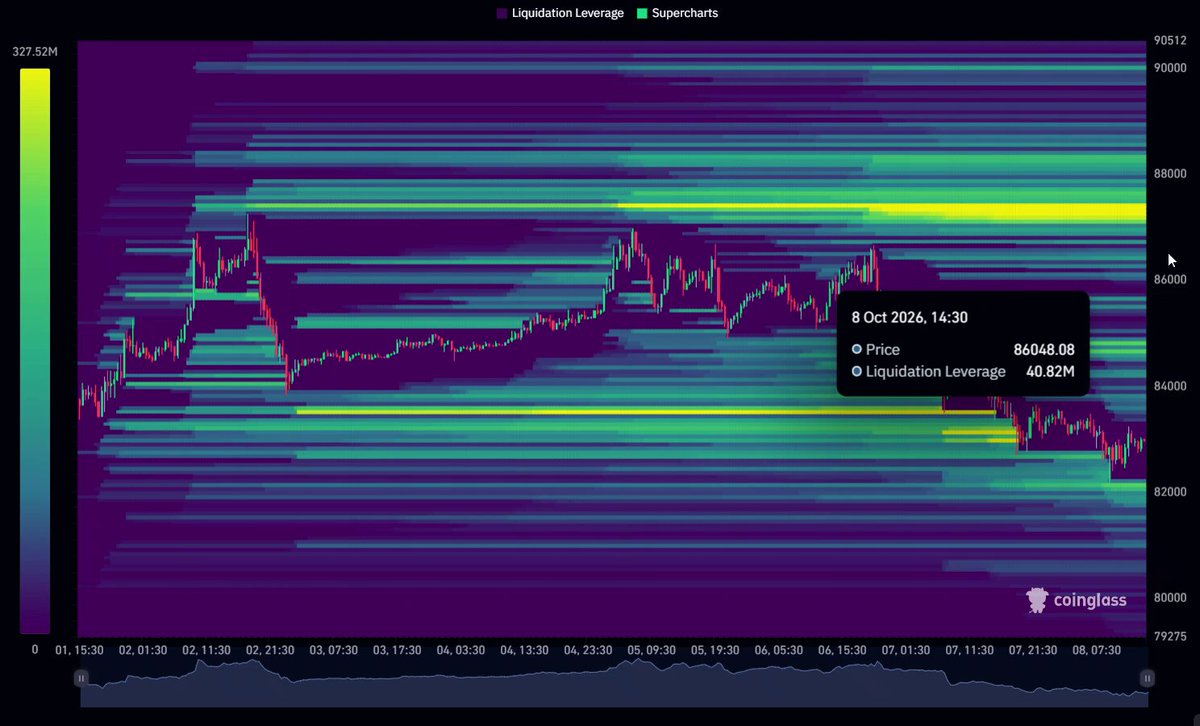Click the right handle of the time range slider
Image resolution: width=1200 pixels, height=726 pixels.
pyautogui.click(x=1147, y=678)
